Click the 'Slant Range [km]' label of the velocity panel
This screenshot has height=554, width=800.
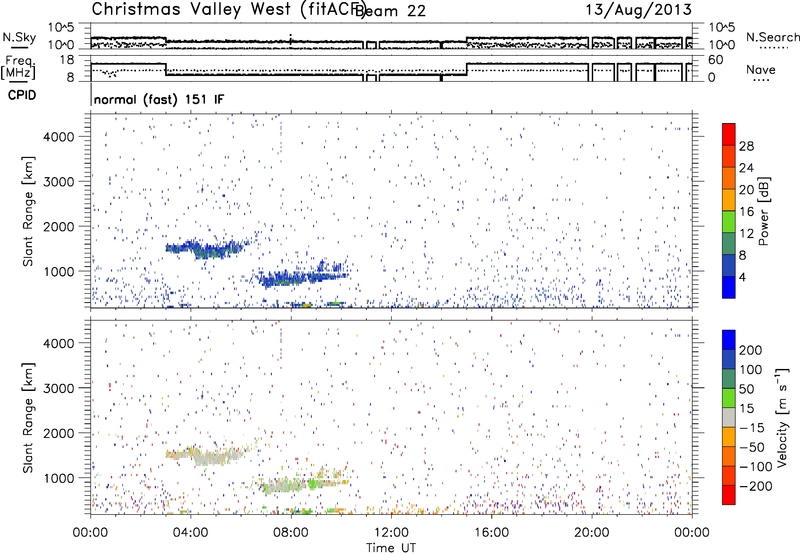[28, 417]
